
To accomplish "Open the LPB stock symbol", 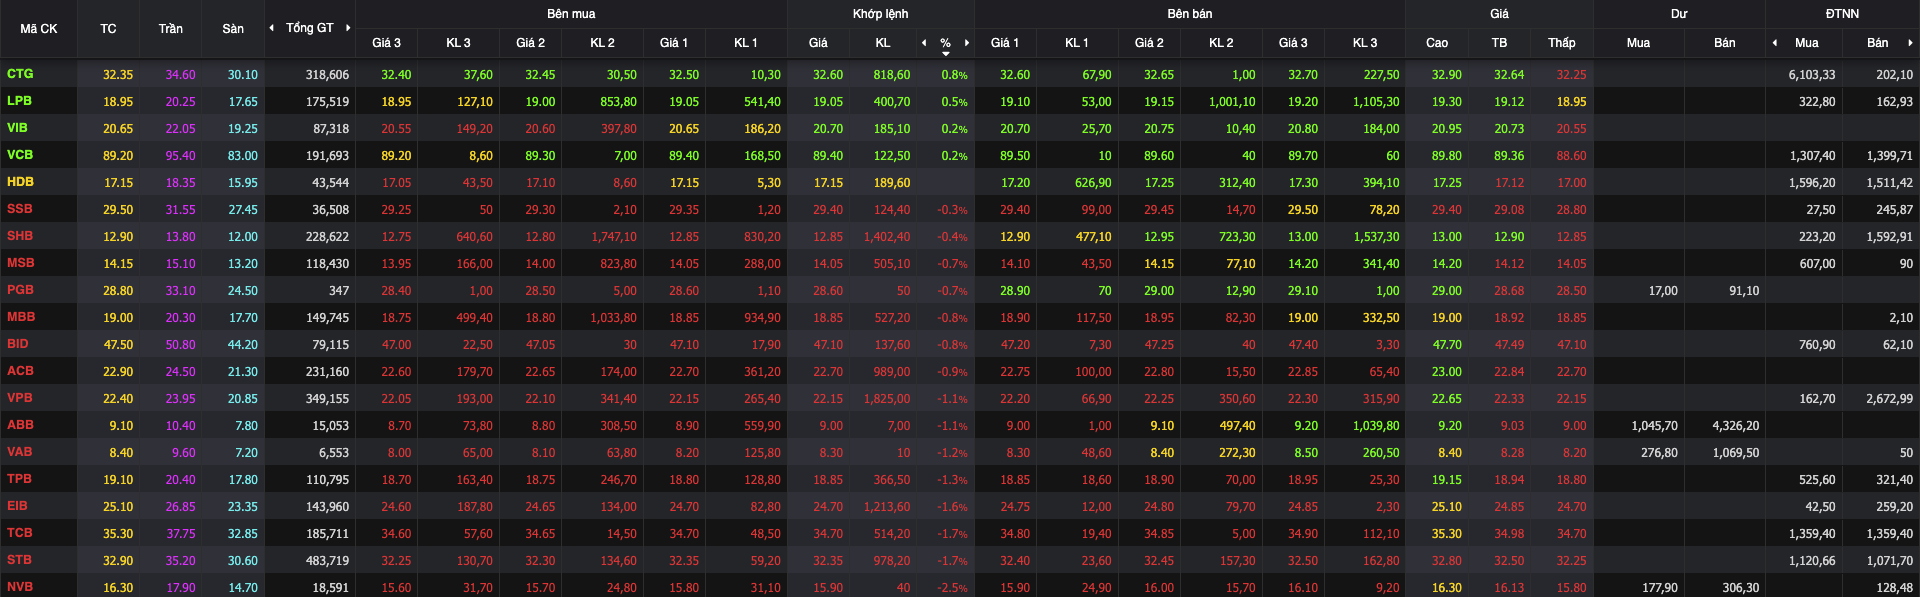I will [x=20, y=101].
